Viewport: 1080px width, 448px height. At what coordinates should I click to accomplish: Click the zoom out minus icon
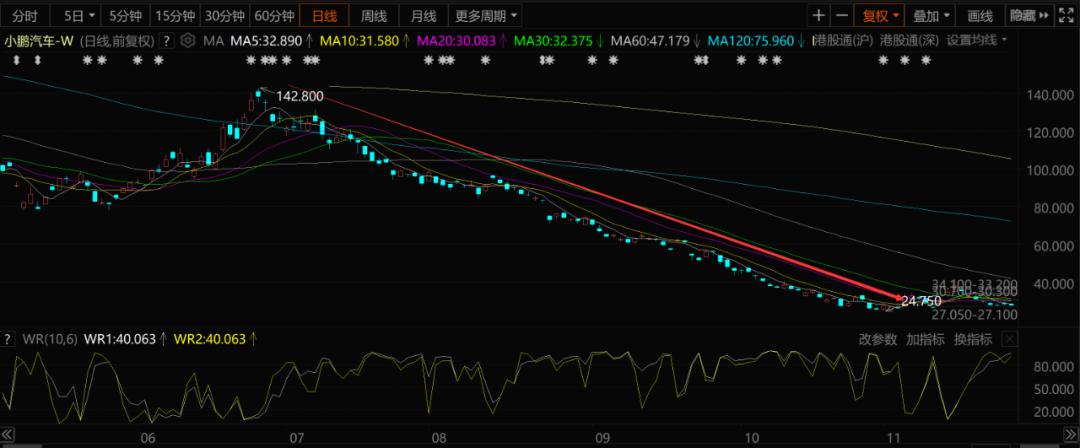point(841,16)
